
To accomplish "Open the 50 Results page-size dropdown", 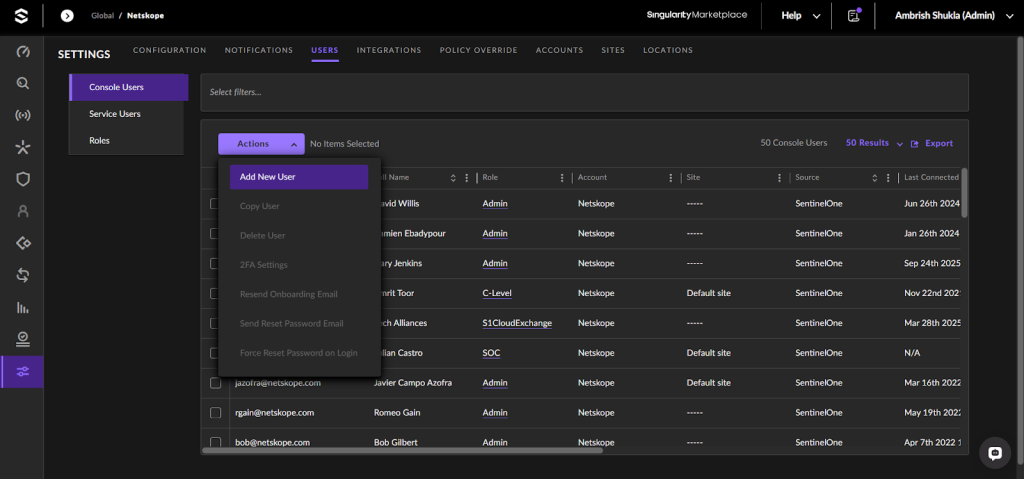I will tap(874, 143).
